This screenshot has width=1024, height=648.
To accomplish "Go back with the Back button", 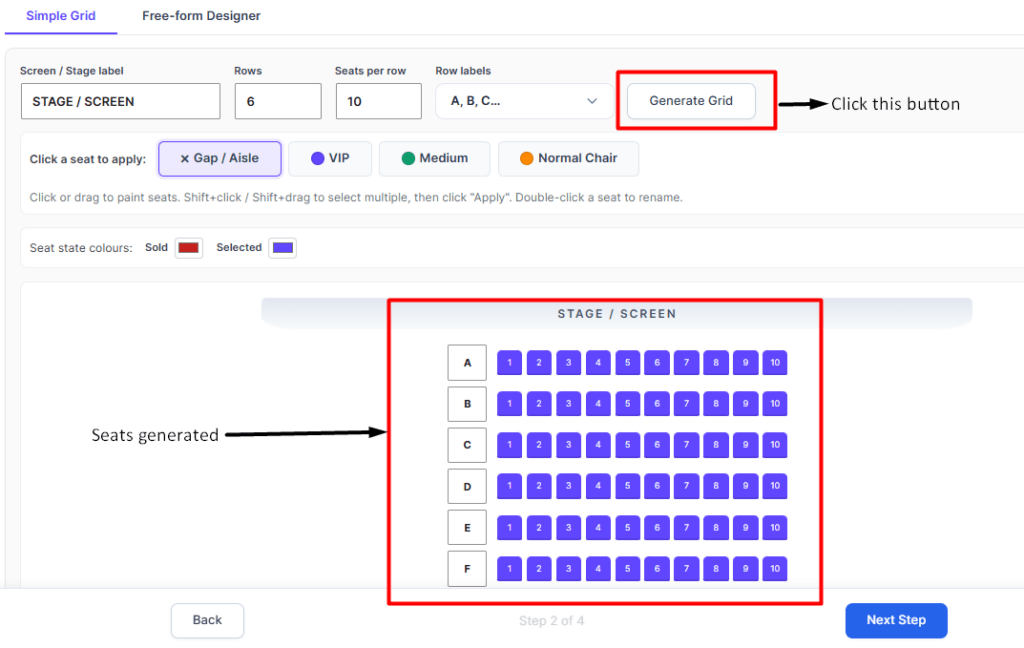I will point(208,621).
